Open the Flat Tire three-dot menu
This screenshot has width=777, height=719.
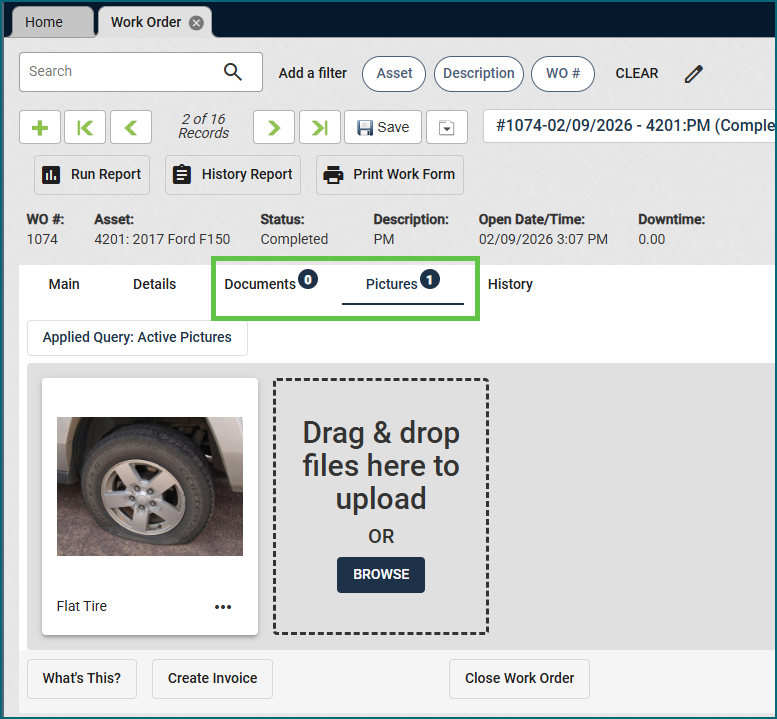(x=223, y=607)
